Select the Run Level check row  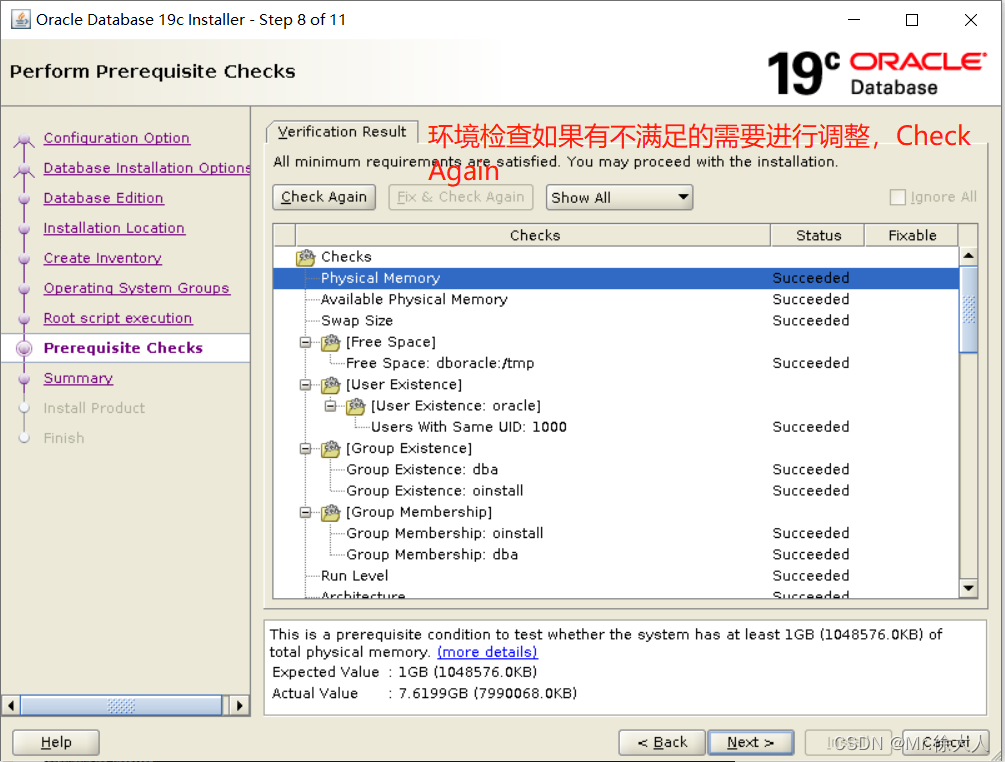click(616, 576)
